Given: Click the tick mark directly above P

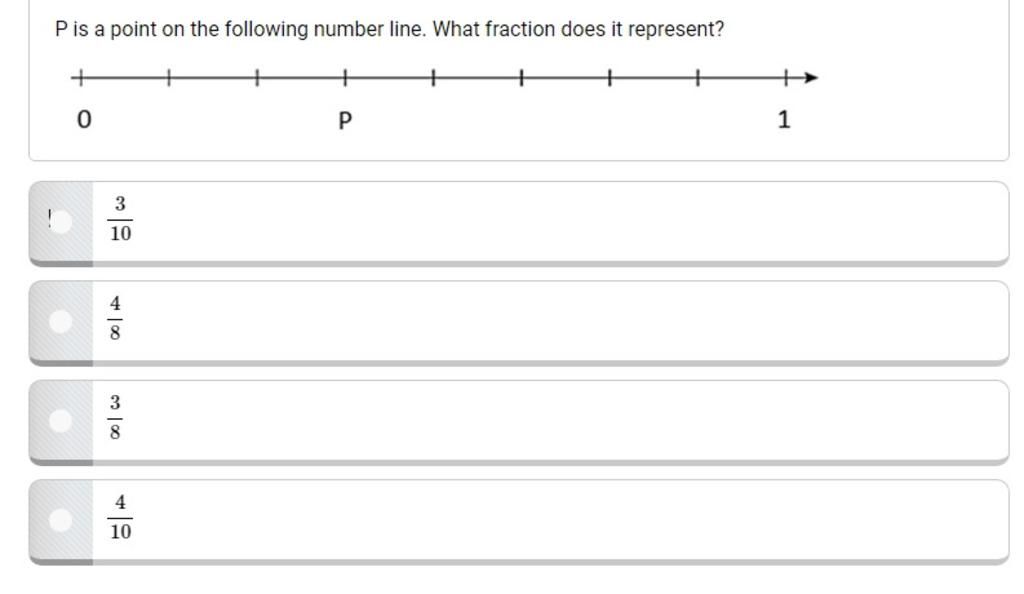Looking at the screenshot, I should pos(345,78).
